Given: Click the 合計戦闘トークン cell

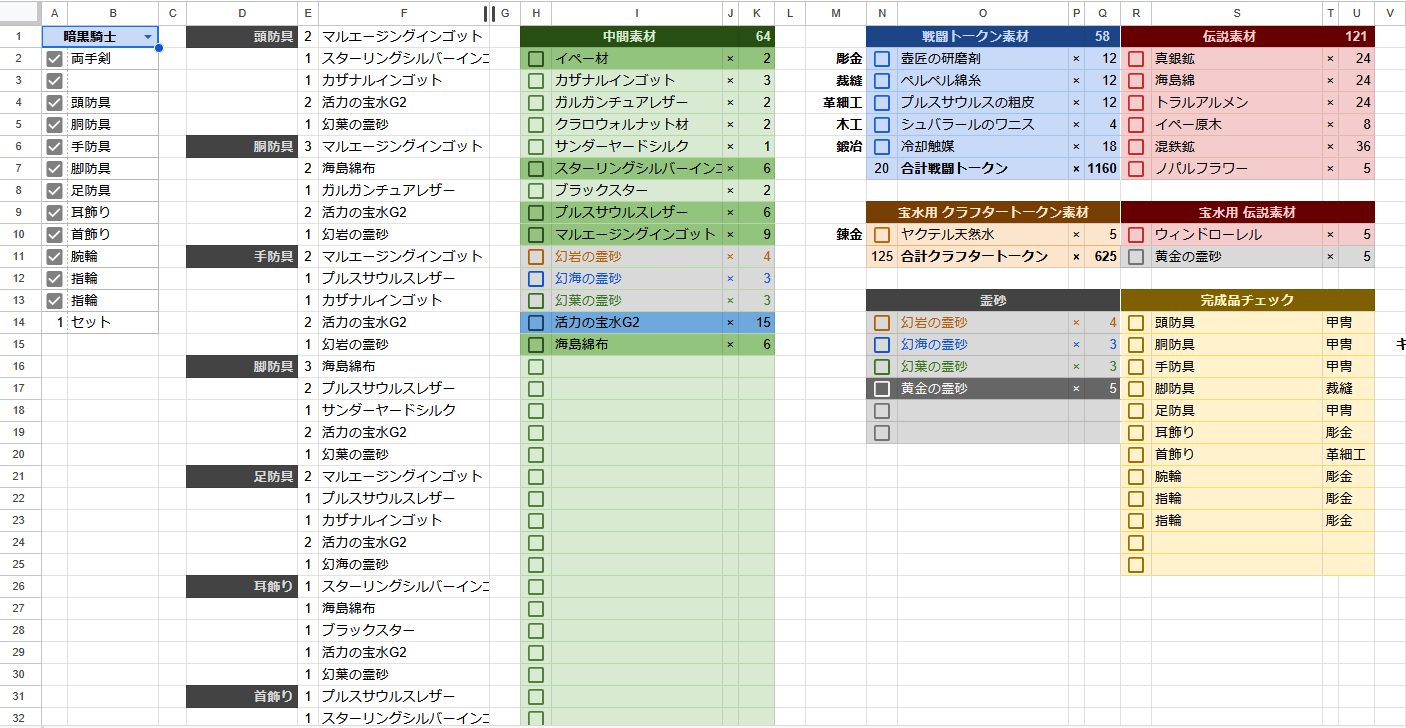Looking at the screenshot, I should point(982,169).
